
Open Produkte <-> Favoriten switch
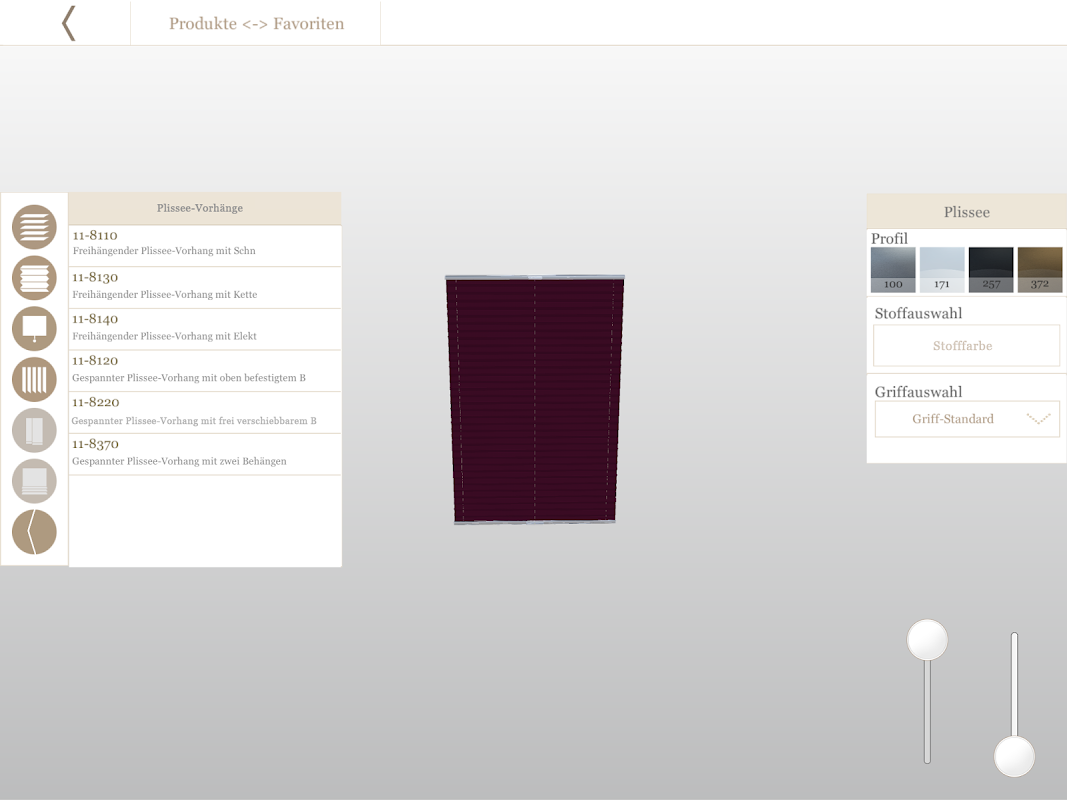click(256, 23)
